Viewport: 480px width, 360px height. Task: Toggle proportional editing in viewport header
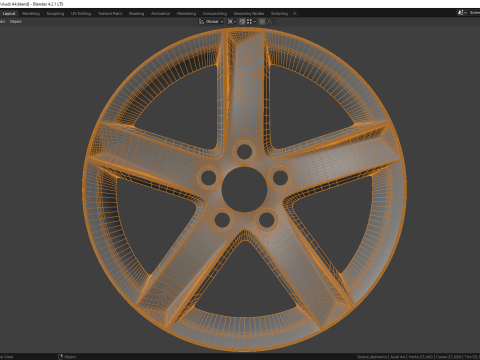pyautogui.click(x=262, y=22)
